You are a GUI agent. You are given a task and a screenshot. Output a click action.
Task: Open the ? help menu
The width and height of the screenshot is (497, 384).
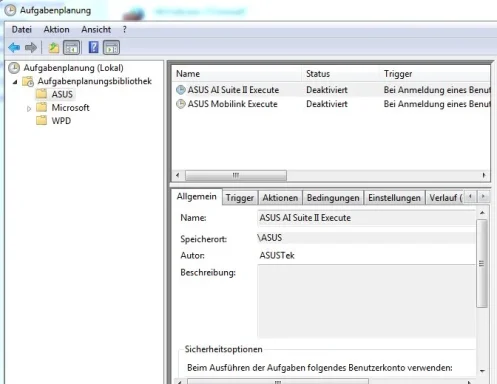point(124,29)
